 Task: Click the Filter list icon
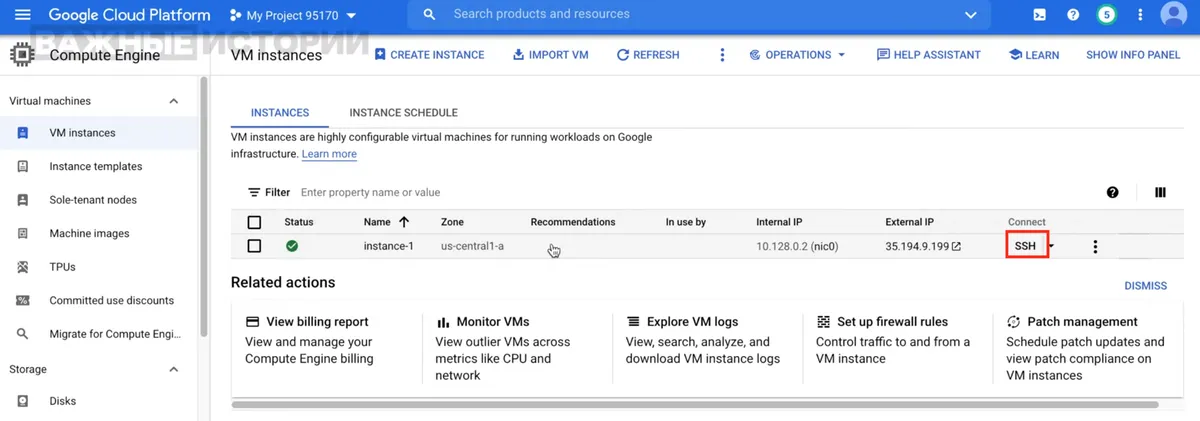tap(254, 192)
